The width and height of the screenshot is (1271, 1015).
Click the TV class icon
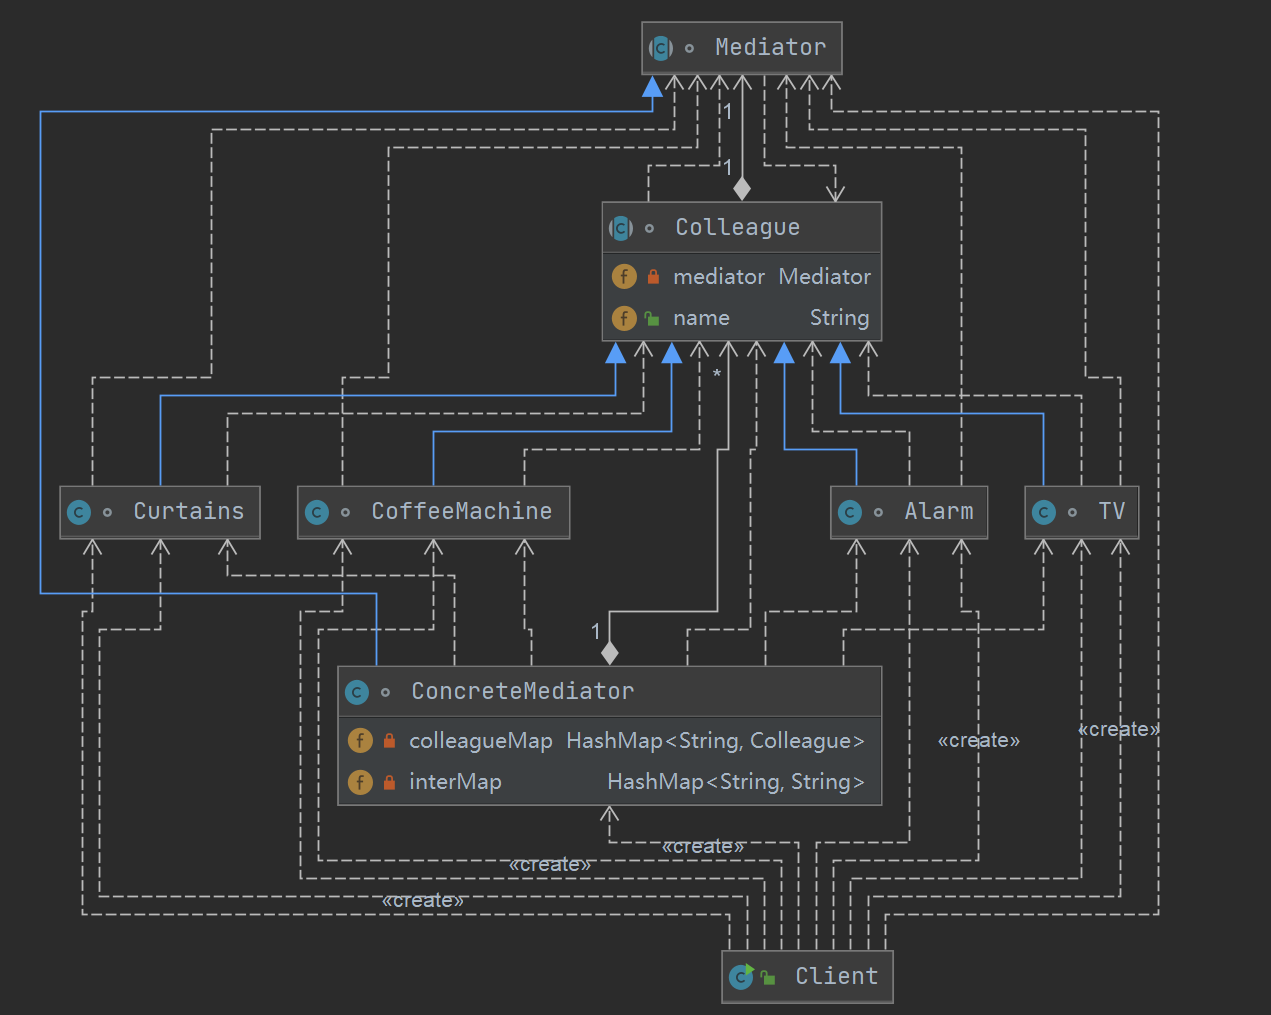(1044, 512)
